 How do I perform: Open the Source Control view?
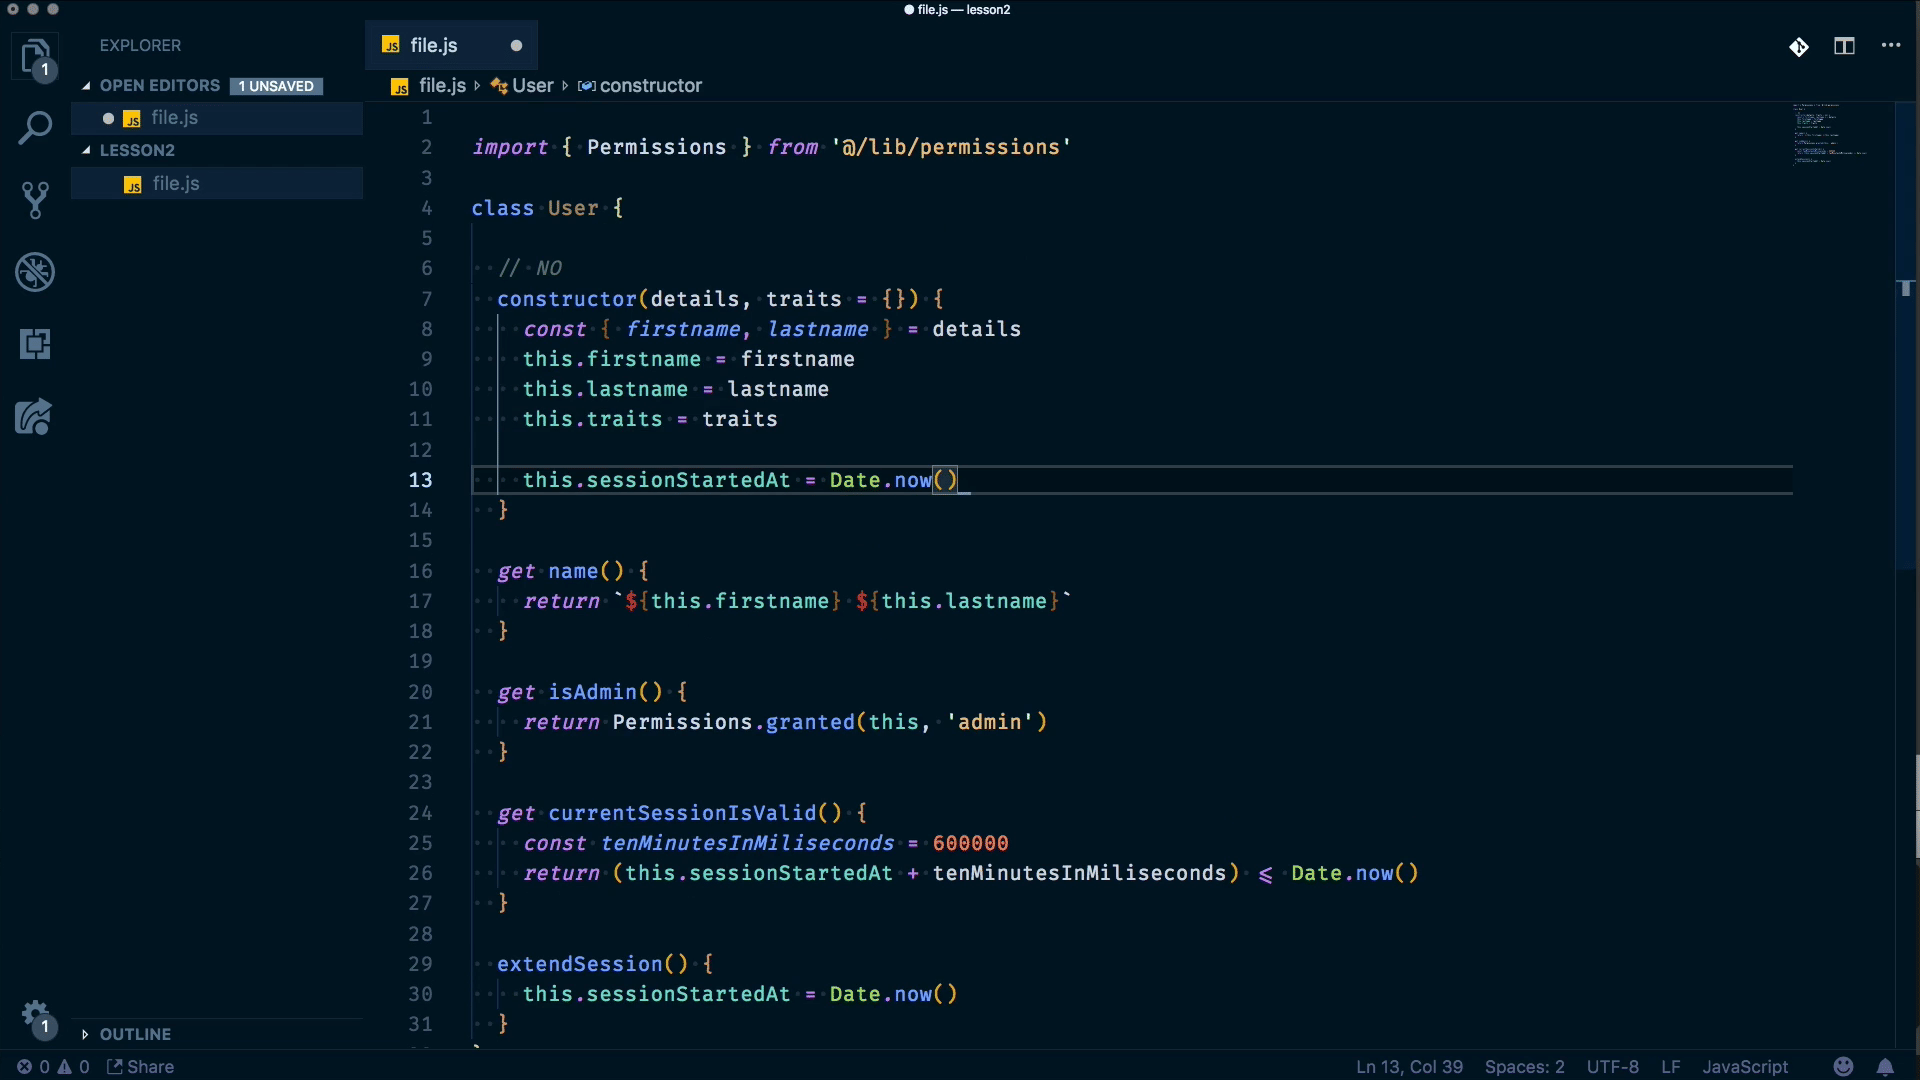pyautogui.click(x=35, y=200)
